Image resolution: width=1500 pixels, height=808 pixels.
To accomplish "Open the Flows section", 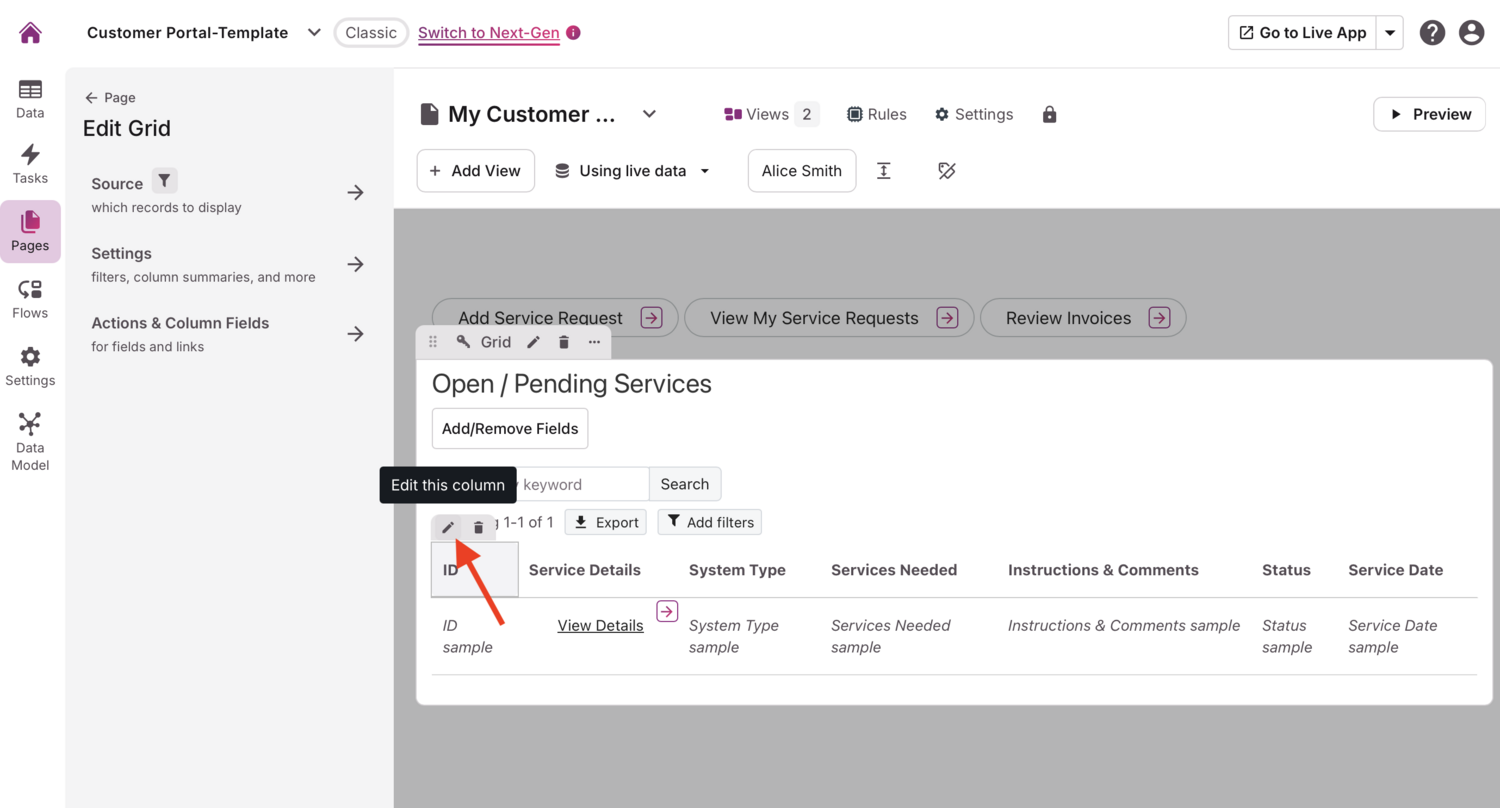I will click(30, 300).
